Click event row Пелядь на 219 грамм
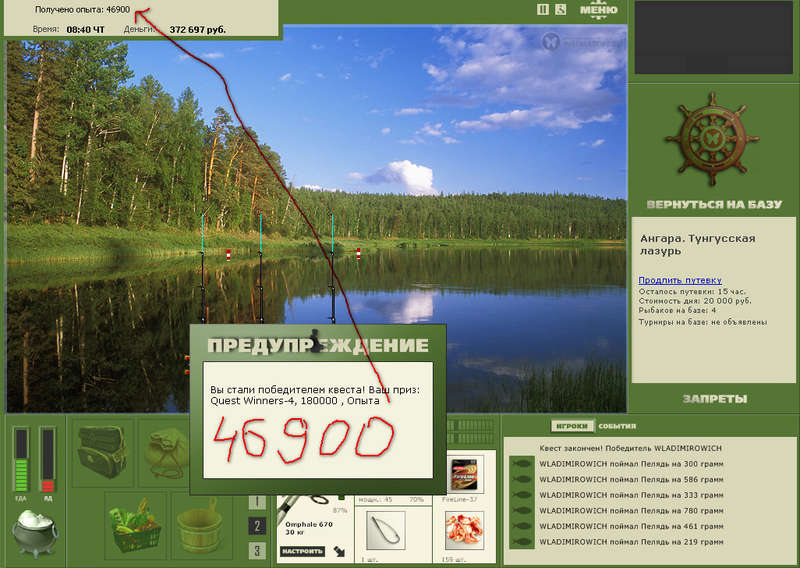The width and height of the screenshot is (800, 568). (x=631, y=542)
